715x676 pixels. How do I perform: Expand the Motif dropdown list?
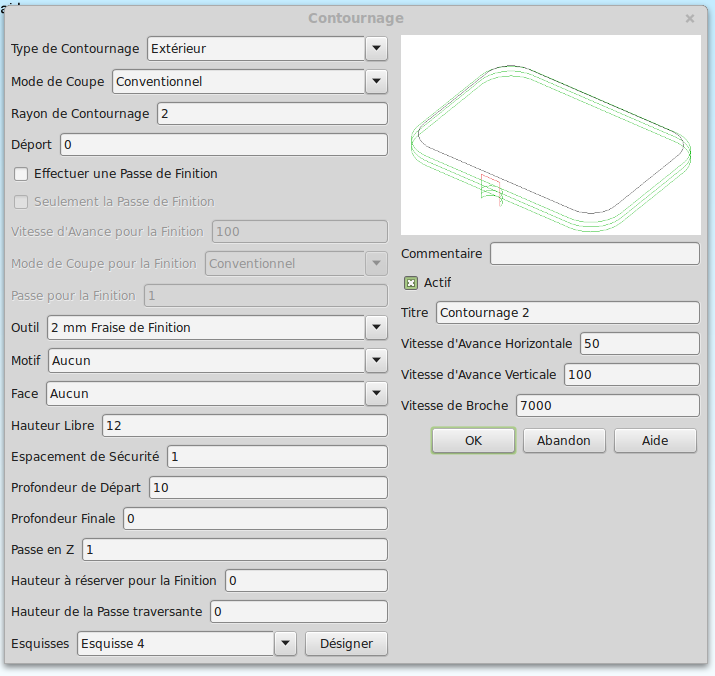pyautogui.click(x=376, y=360)
